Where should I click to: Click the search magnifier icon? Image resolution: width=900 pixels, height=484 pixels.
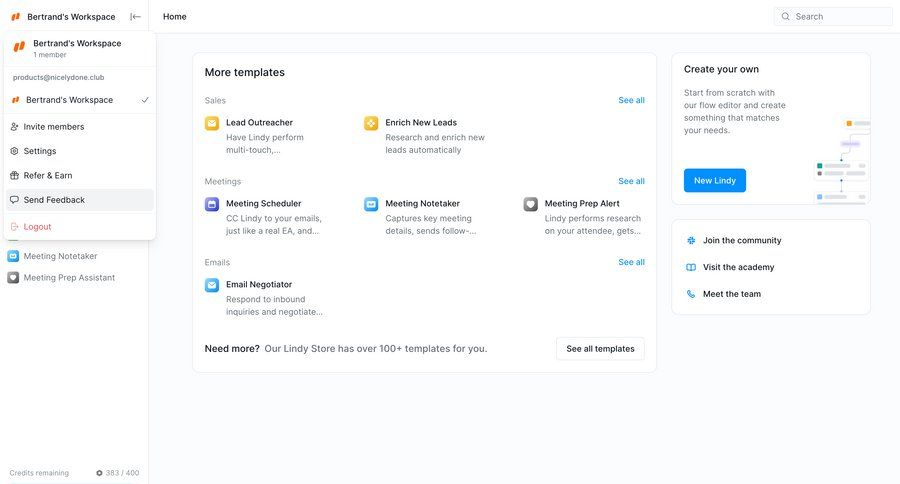coord(785,17)
